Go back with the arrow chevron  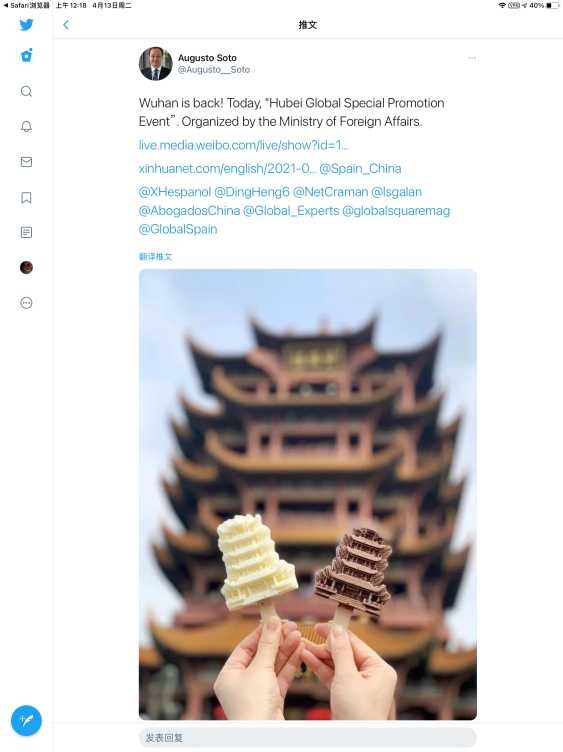(x=66, y=25)
